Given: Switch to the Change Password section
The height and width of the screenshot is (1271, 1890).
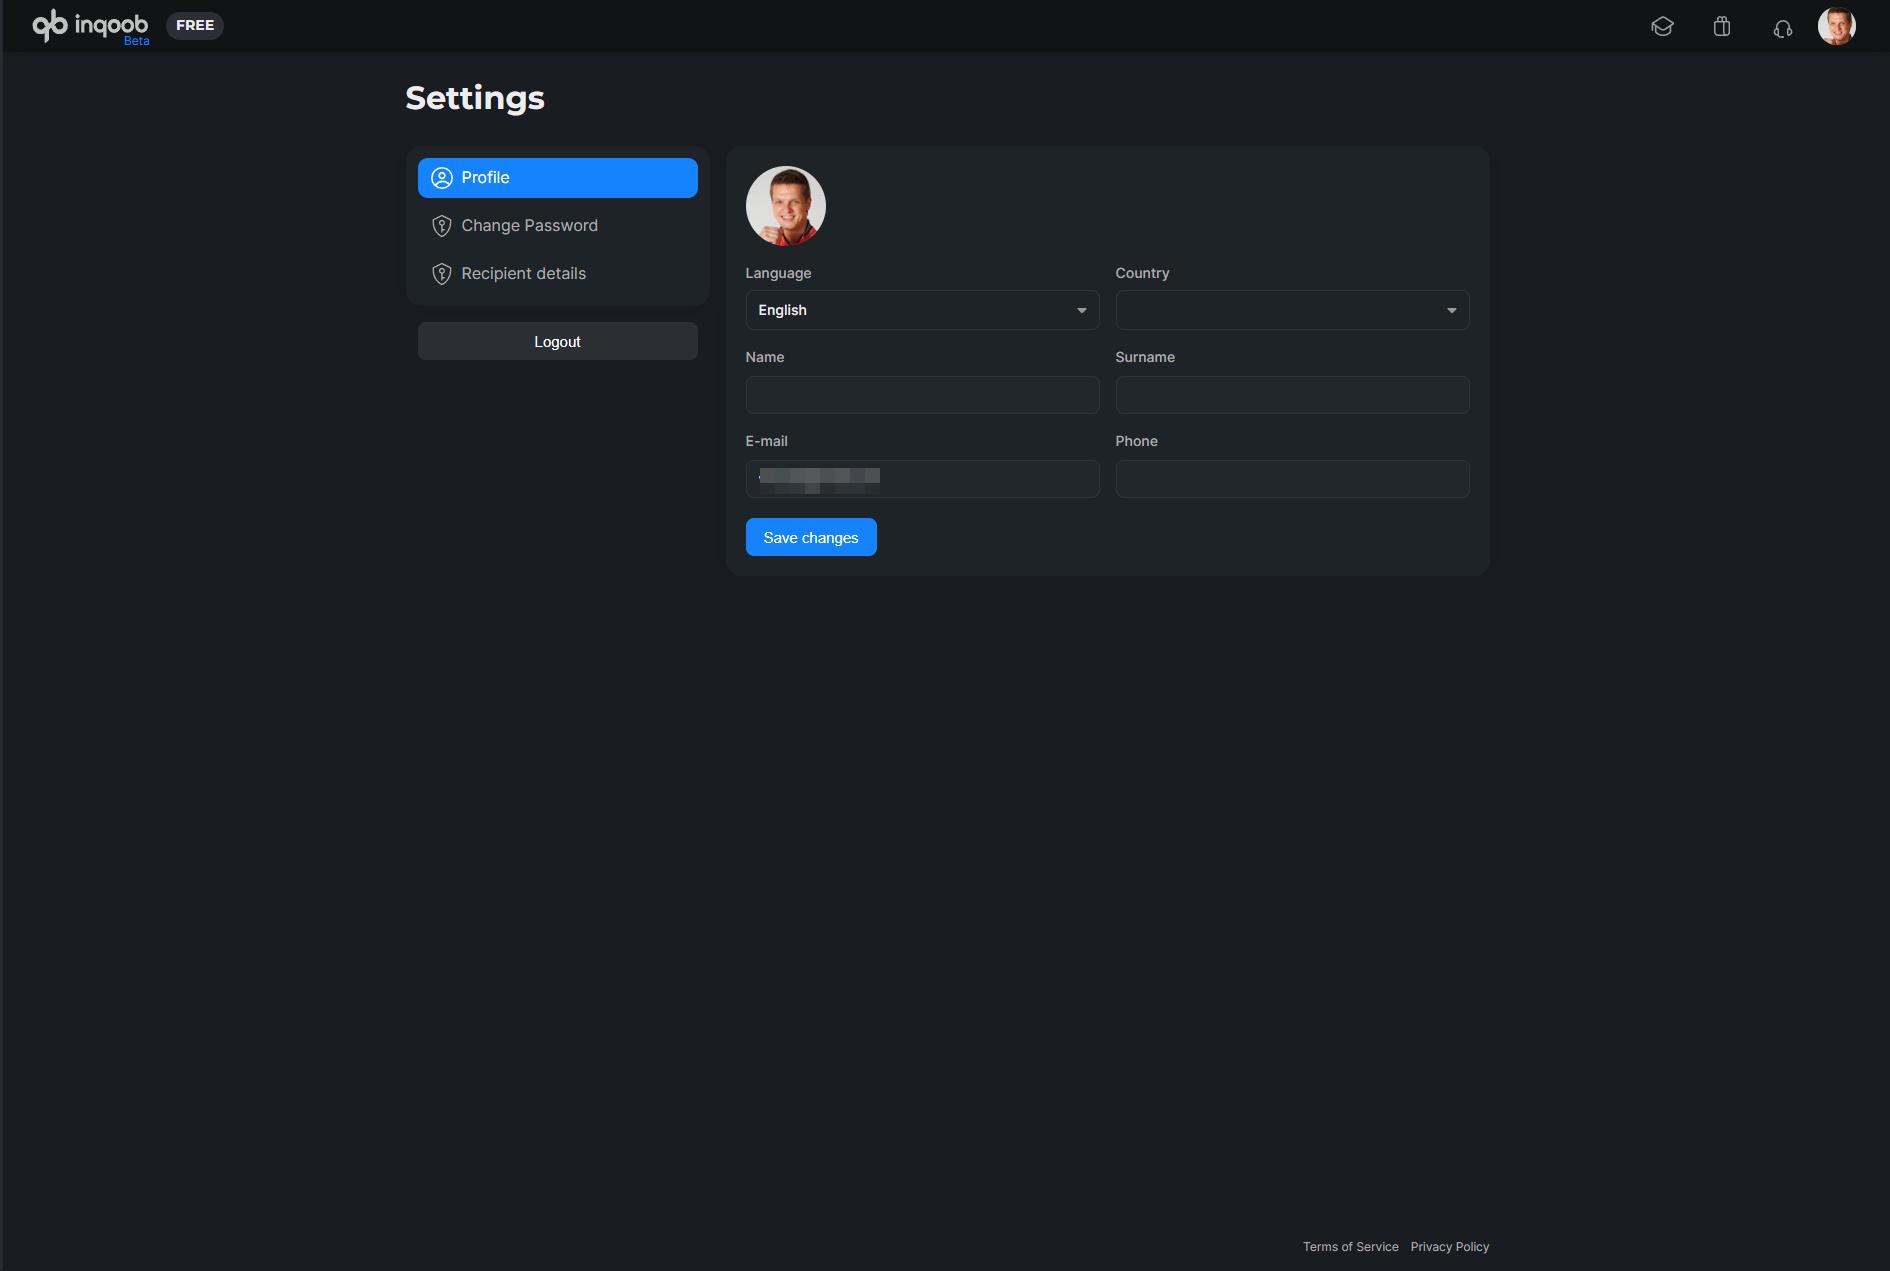Looking at the screenshot, I should click(528, 225).
